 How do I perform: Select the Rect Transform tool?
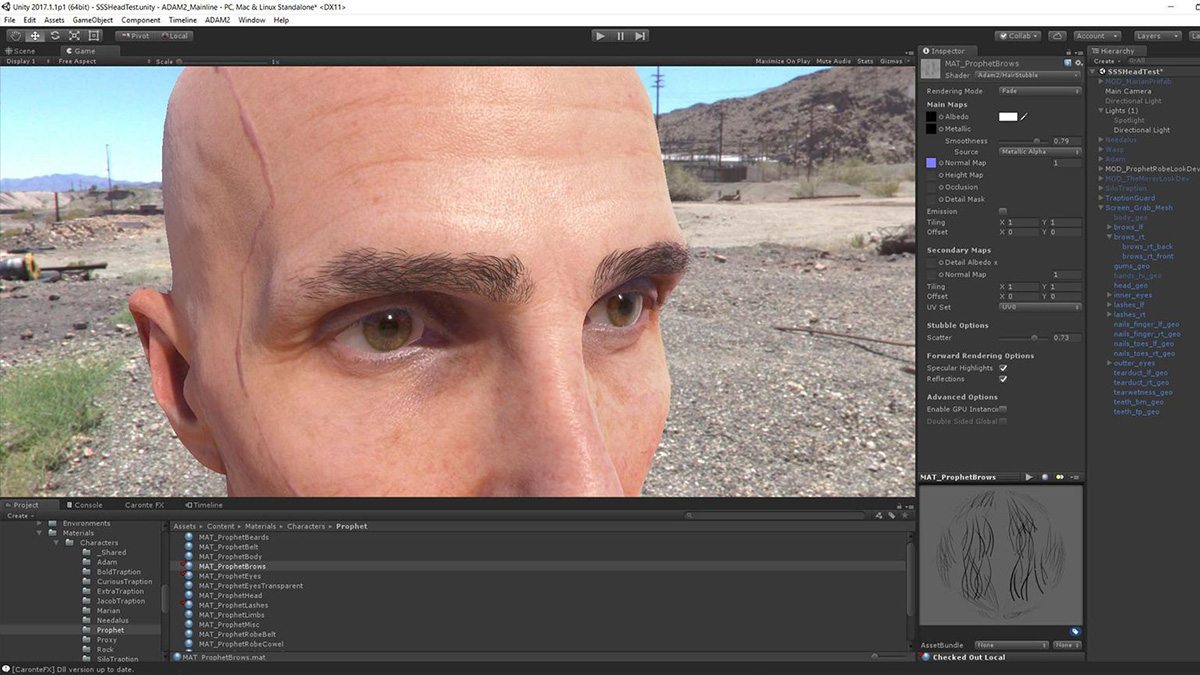point(94,36)
